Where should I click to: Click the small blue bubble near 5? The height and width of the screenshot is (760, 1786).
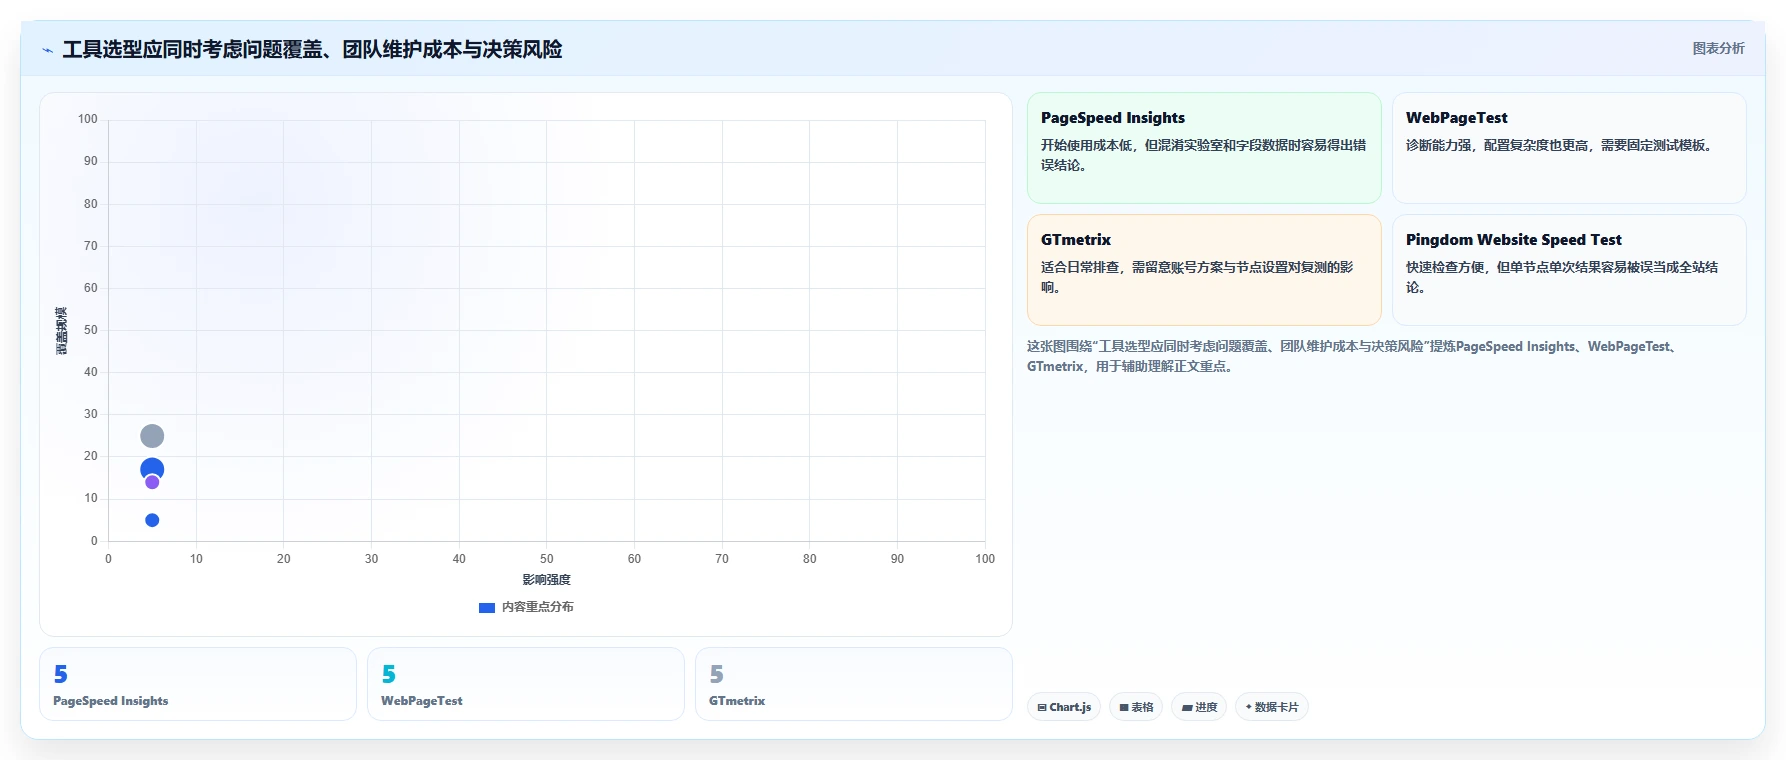pos(152,520)
